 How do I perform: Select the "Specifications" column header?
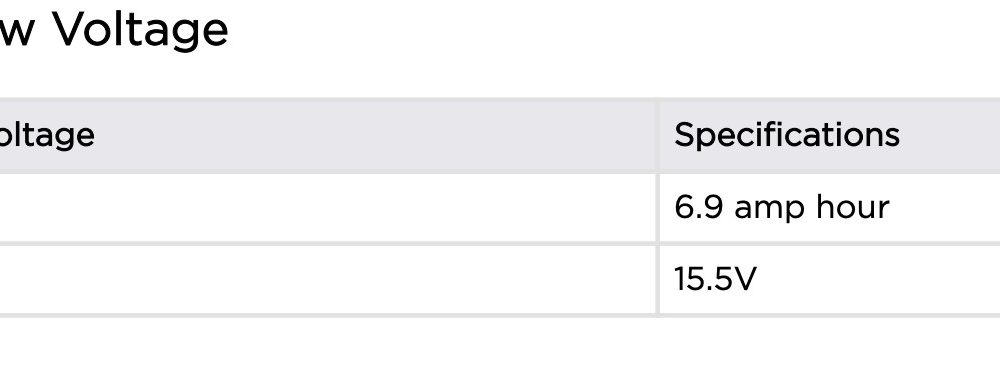click(x=786, y=135)
